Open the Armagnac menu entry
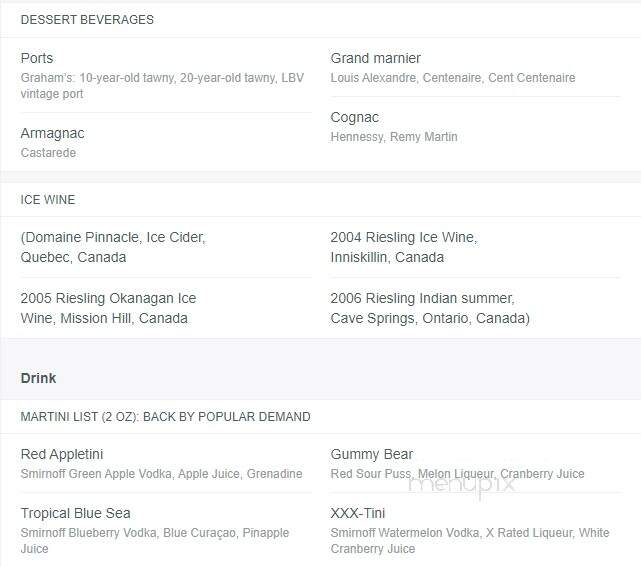 (52, 133)
